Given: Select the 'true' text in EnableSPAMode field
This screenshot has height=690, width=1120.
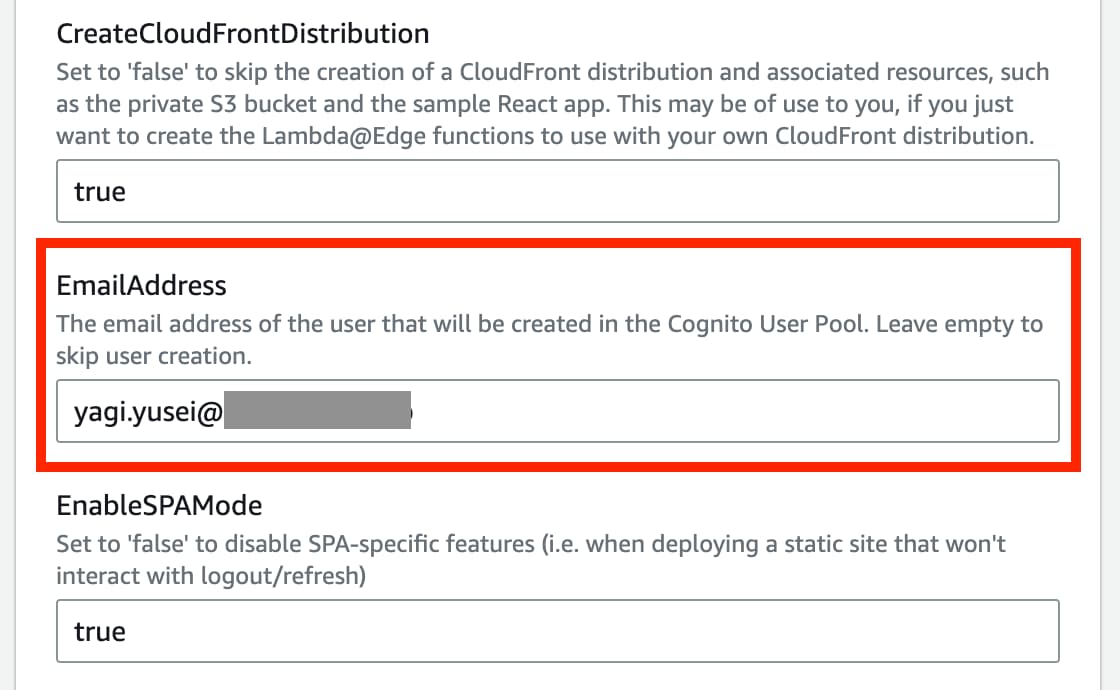Looking at the screenshot, I should coord(99,631).
